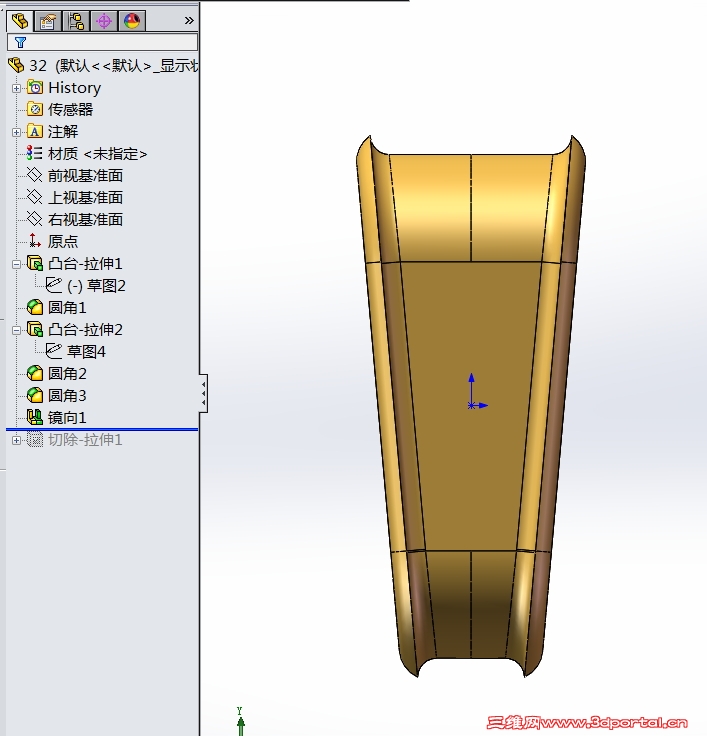Select the 切除-拉伸1 feature
This screenshot has height=736, width=707.
(x=85, y=440)
